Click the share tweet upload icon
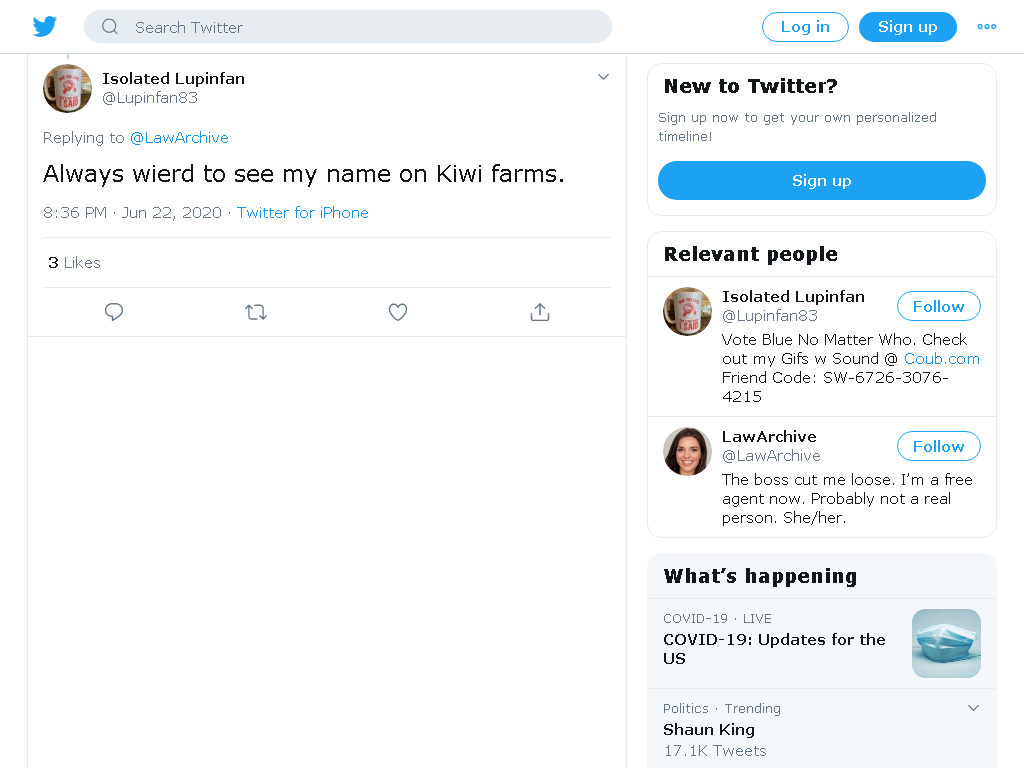Viewport: 1024px width, 768px height. (539, 312)
